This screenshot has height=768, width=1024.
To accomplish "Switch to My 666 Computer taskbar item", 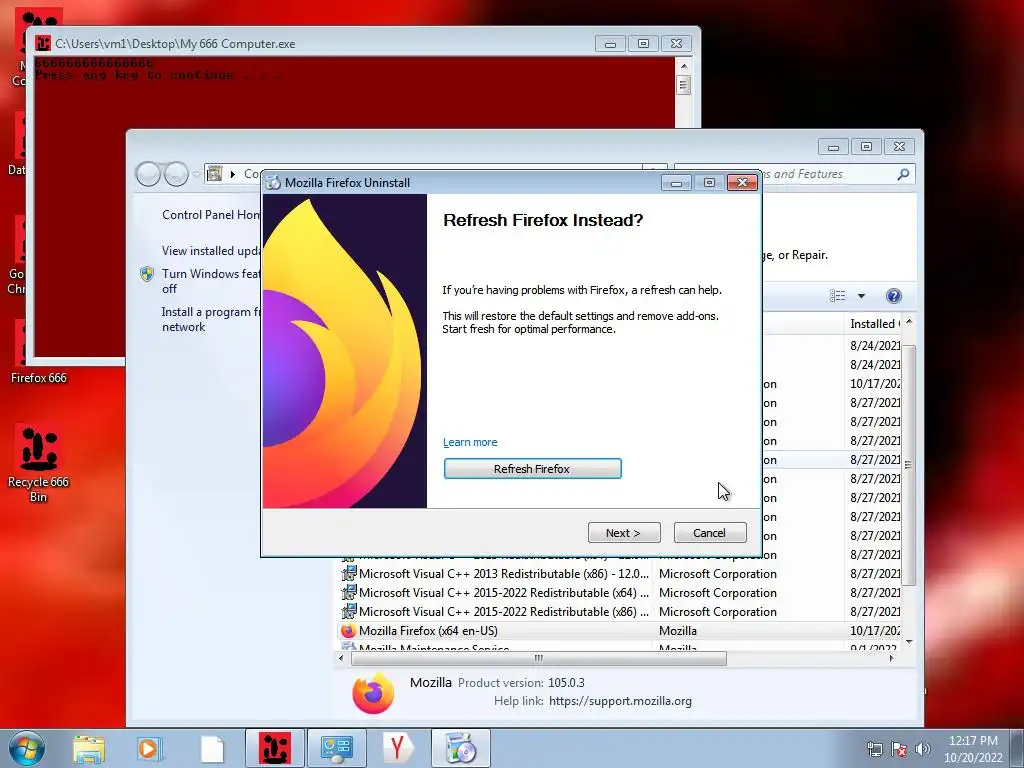I will (274, 748).
